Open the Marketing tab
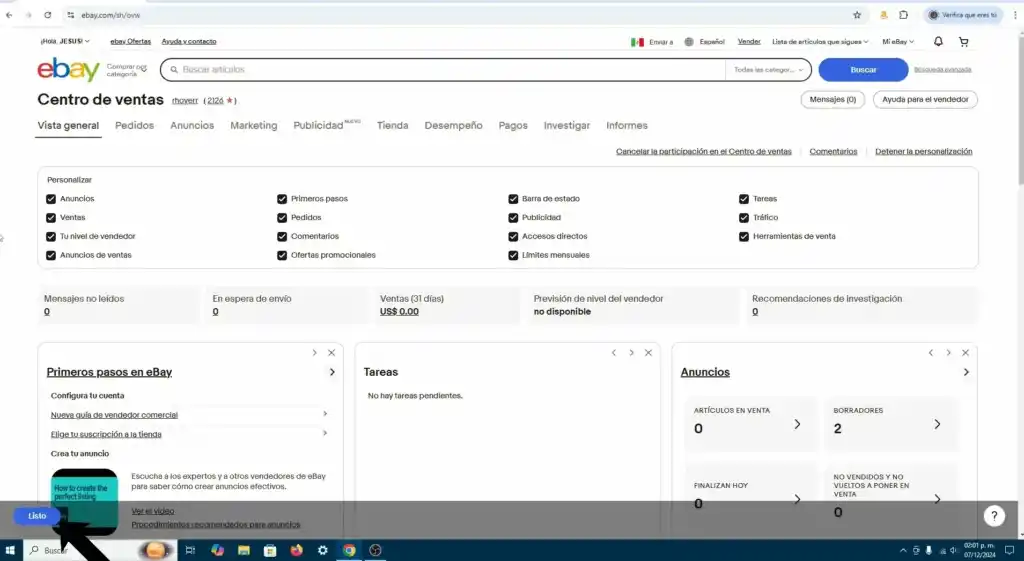Viewport: 1024px width, 561px height. pos(253,125)
